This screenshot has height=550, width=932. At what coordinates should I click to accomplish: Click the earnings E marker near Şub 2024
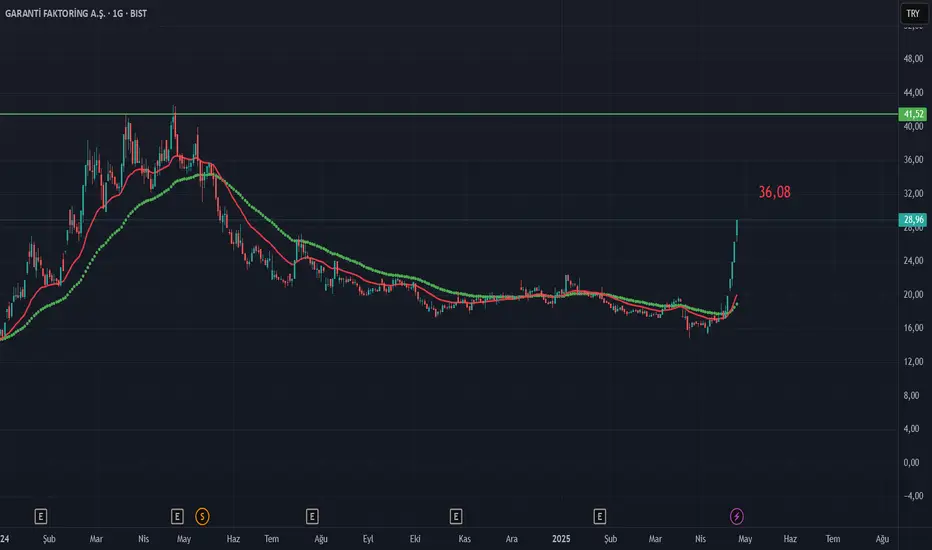click(40, 516)
